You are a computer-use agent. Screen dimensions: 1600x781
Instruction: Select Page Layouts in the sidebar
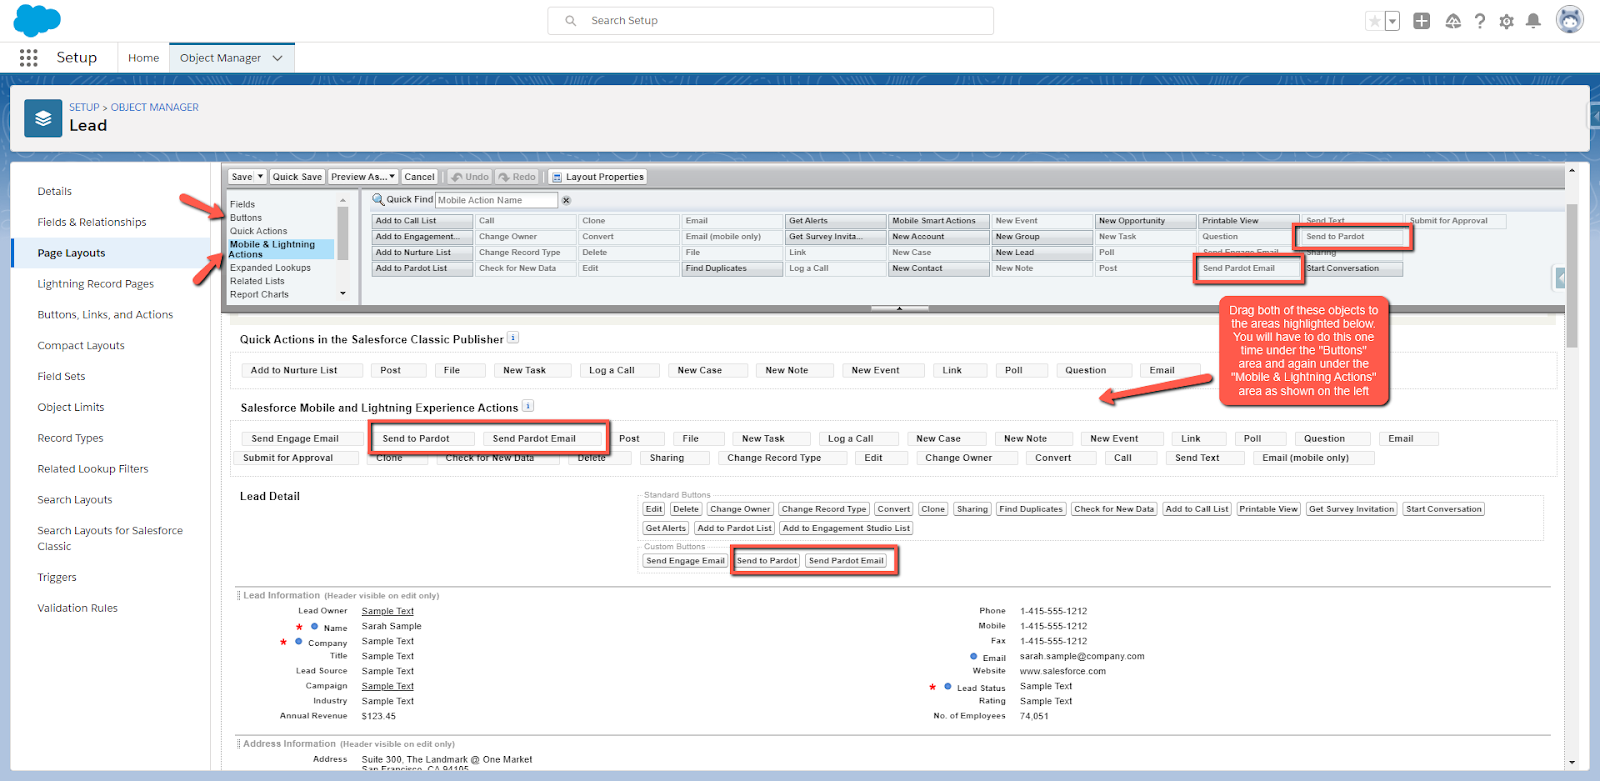71,253
